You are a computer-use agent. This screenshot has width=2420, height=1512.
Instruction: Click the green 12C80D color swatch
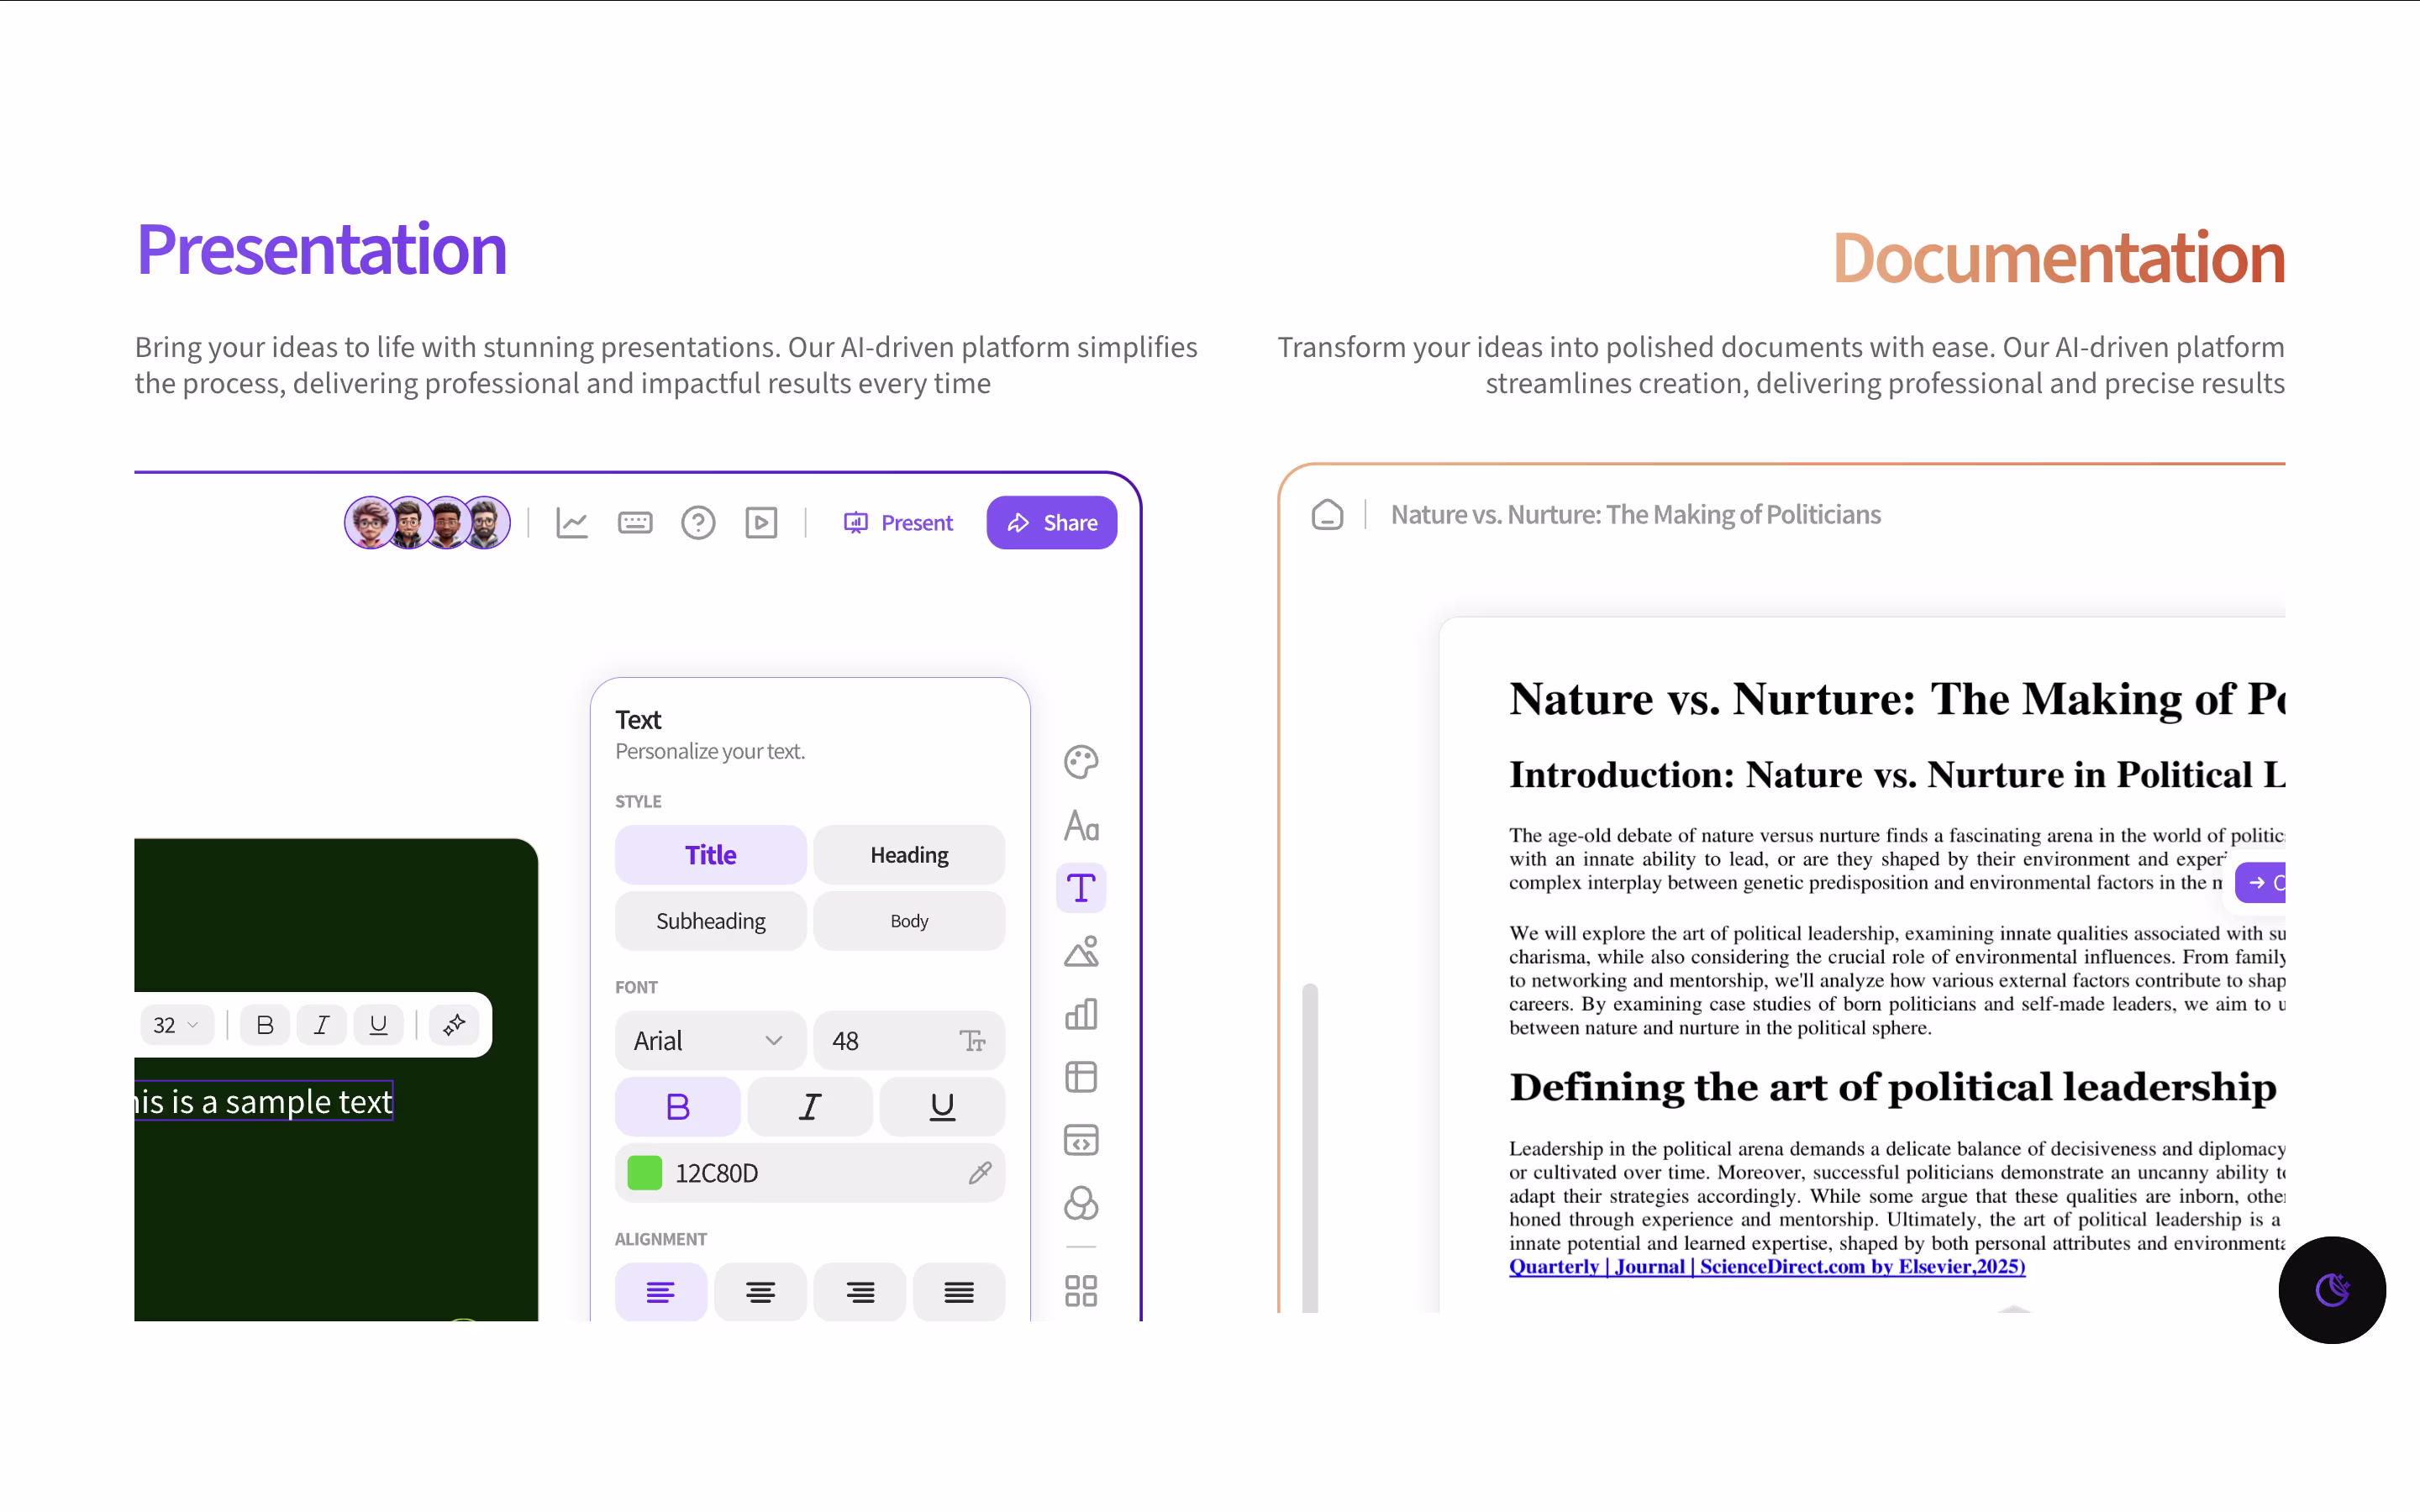click(645, 1173)
